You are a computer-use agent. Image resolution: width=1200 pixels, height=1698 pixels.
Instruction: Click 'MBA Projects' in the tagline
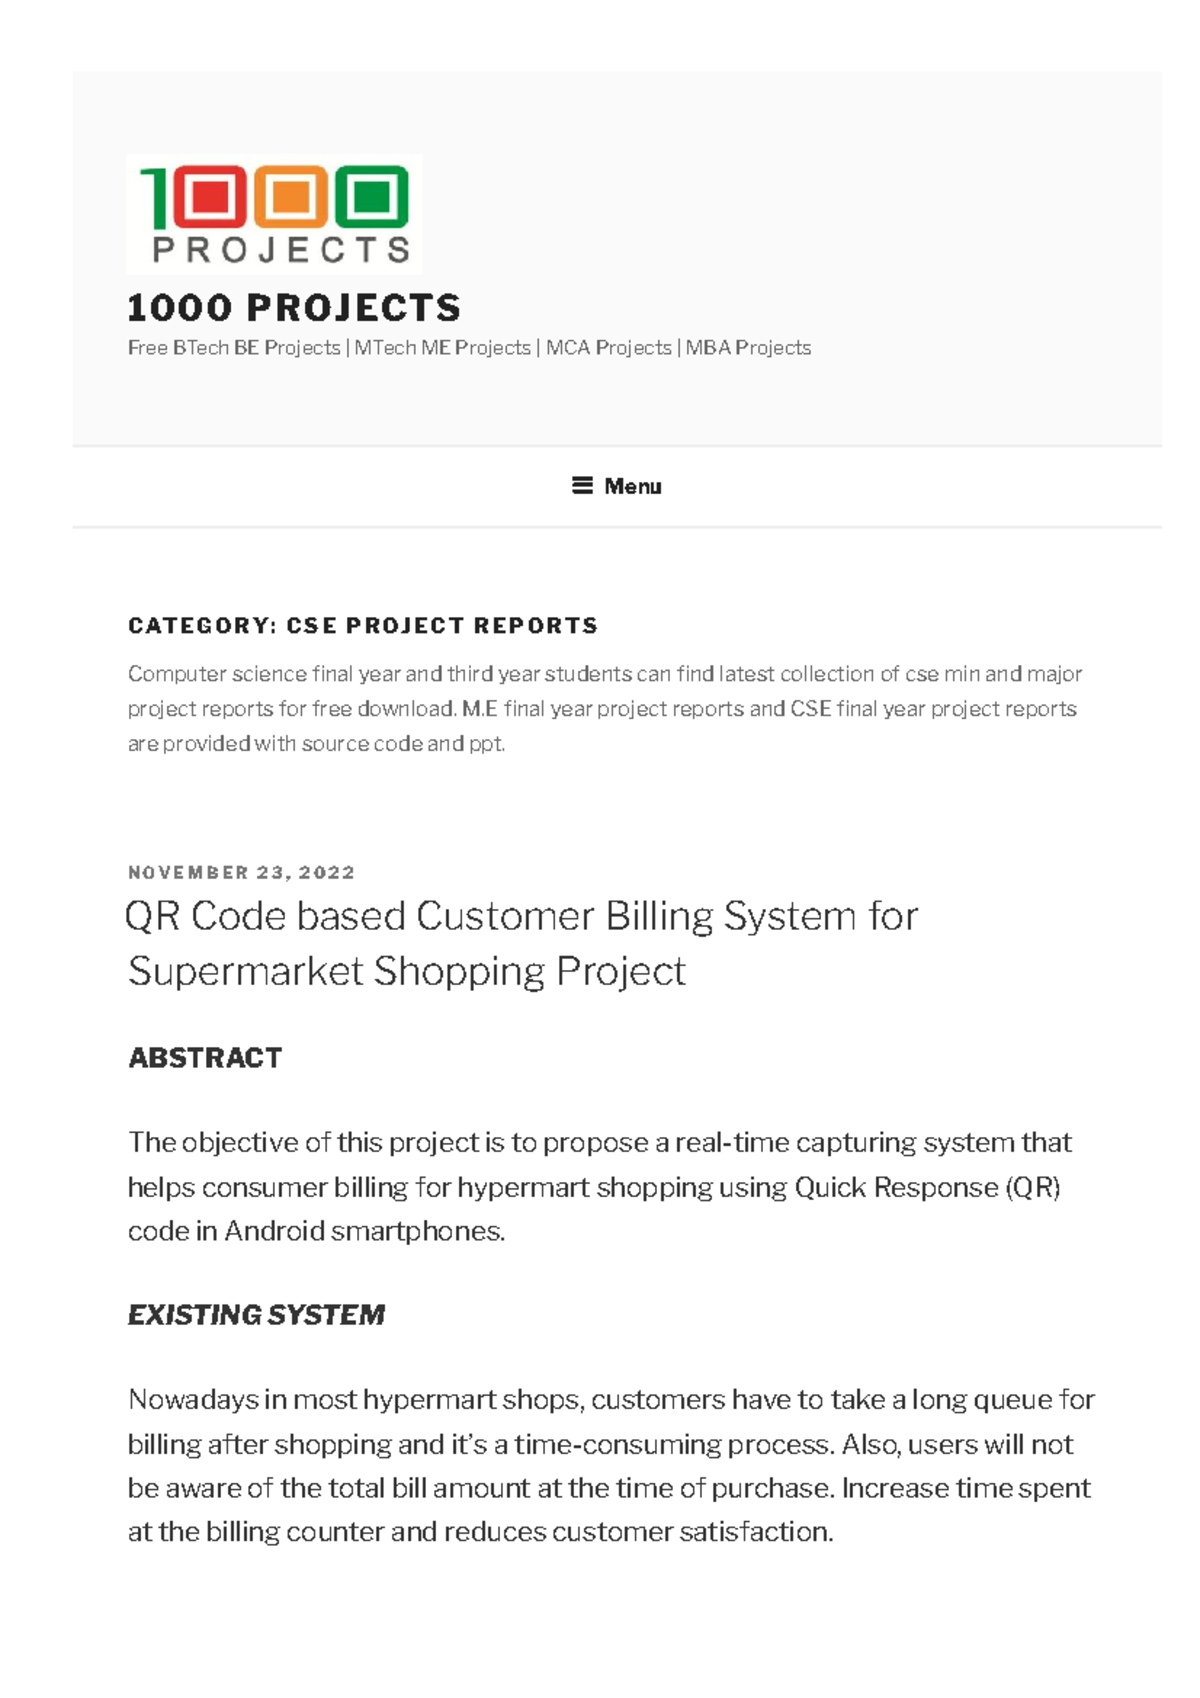(x=748, y=348)
